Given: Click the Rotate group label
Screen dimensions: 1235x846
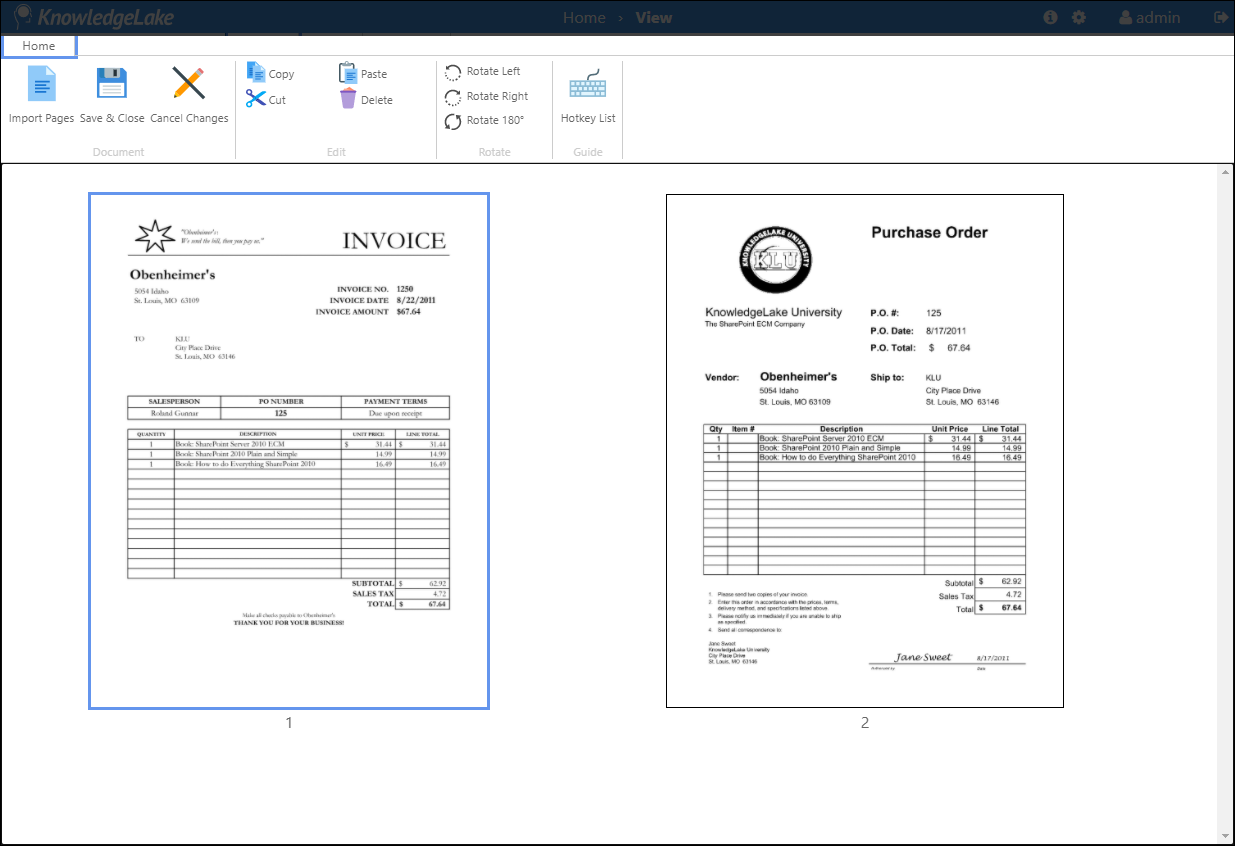Looking at the screenshot, I should (494, 152).
